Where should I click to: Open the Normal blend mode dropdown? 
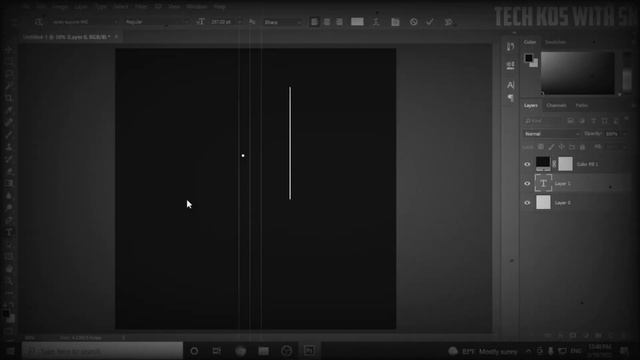(551, 134)
